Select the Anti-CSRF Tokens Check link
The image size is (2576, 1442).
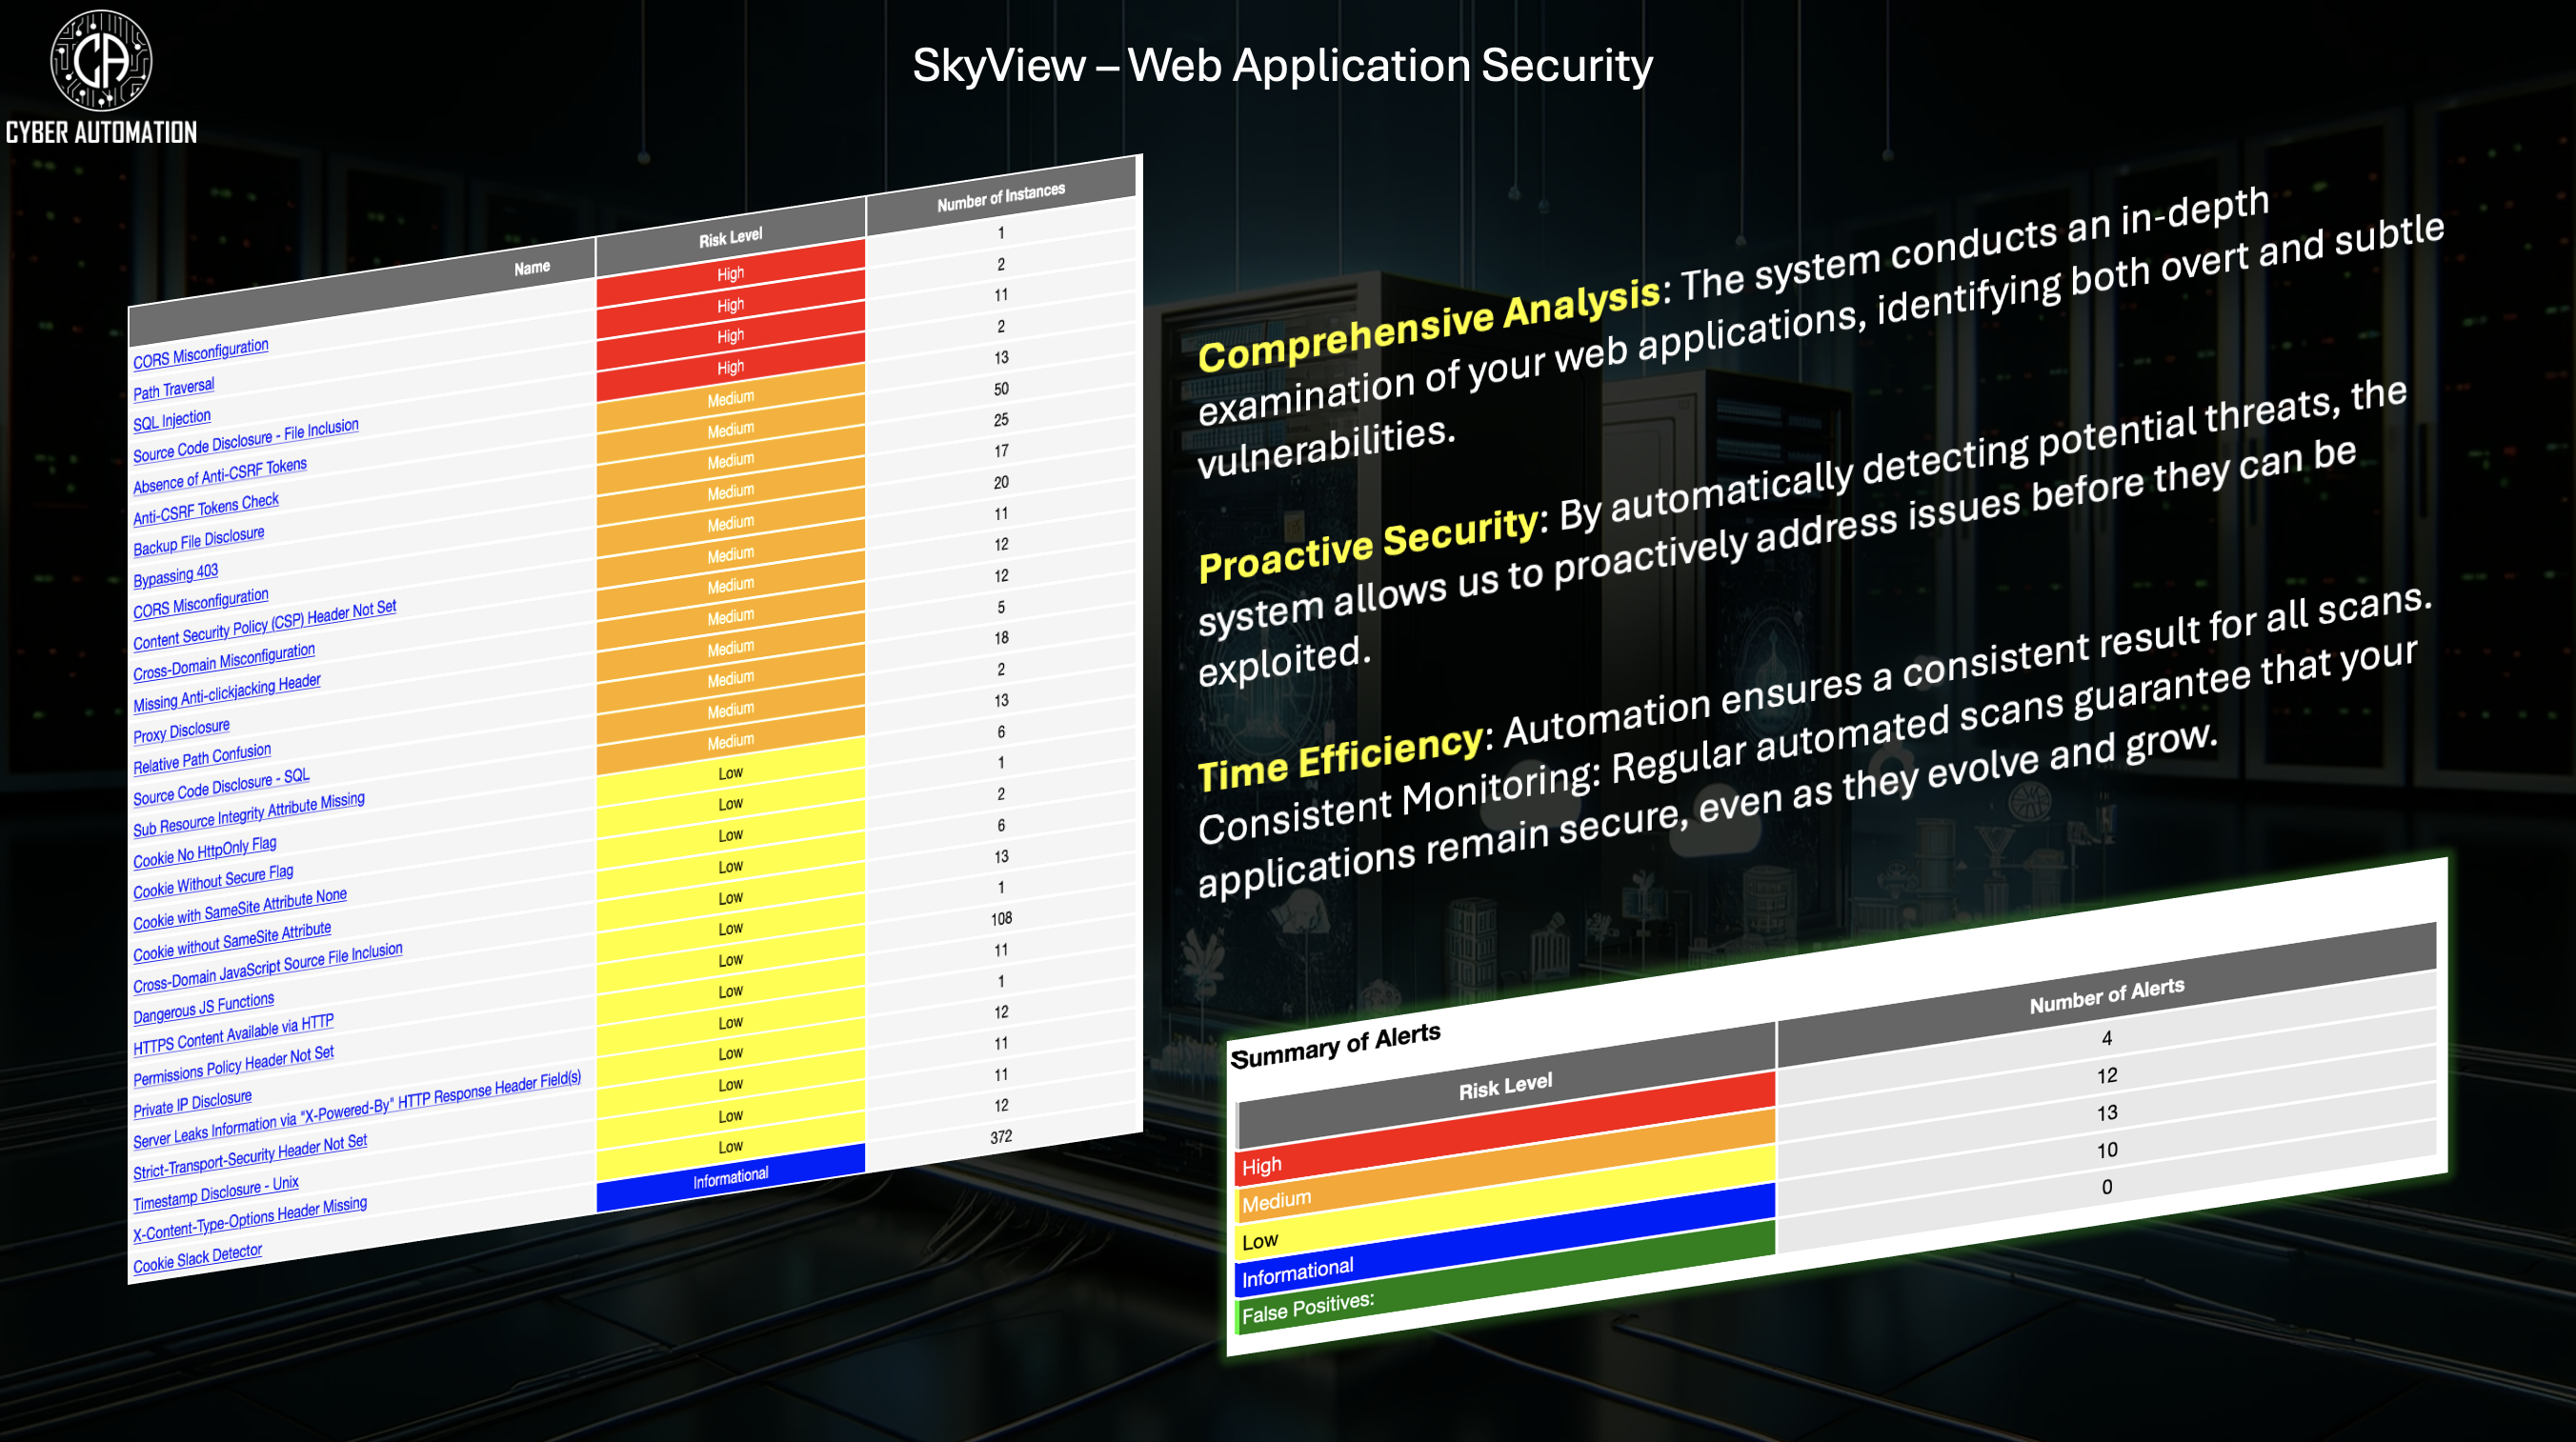click(x=206, y=509)
